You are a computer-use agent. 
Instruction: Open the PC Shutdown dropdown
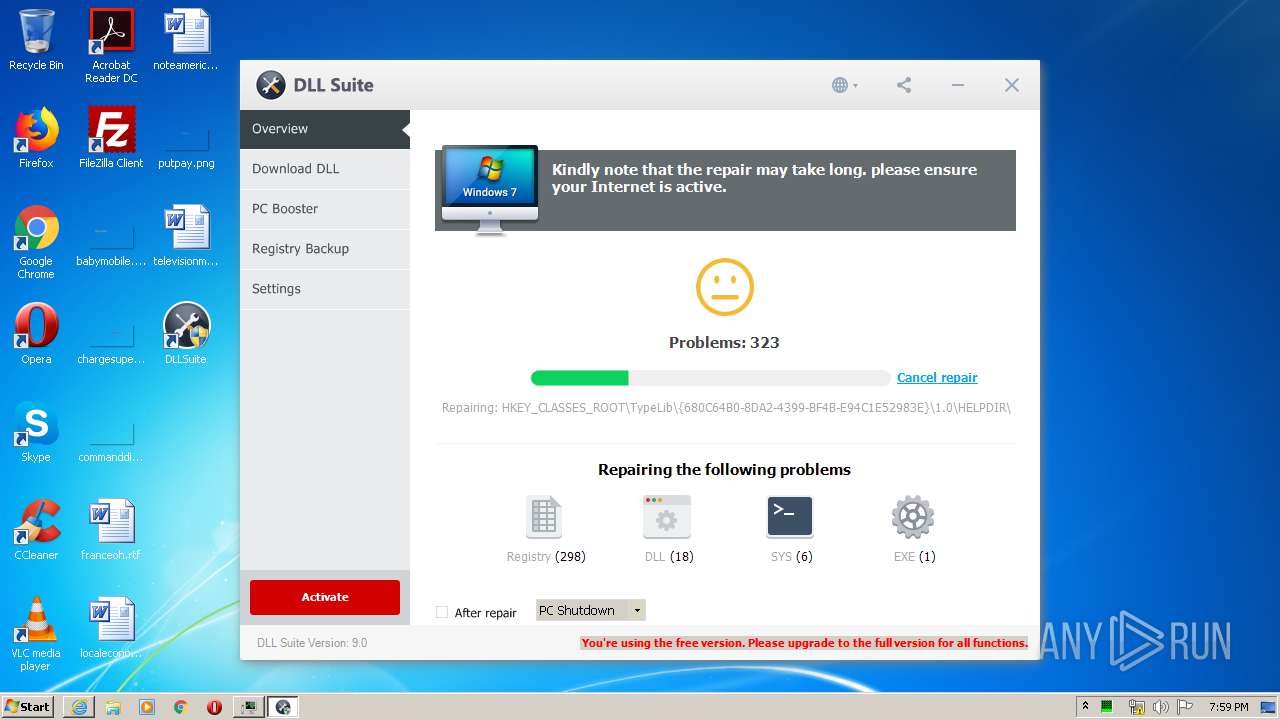pyautogui.click(x=591, y=610)
